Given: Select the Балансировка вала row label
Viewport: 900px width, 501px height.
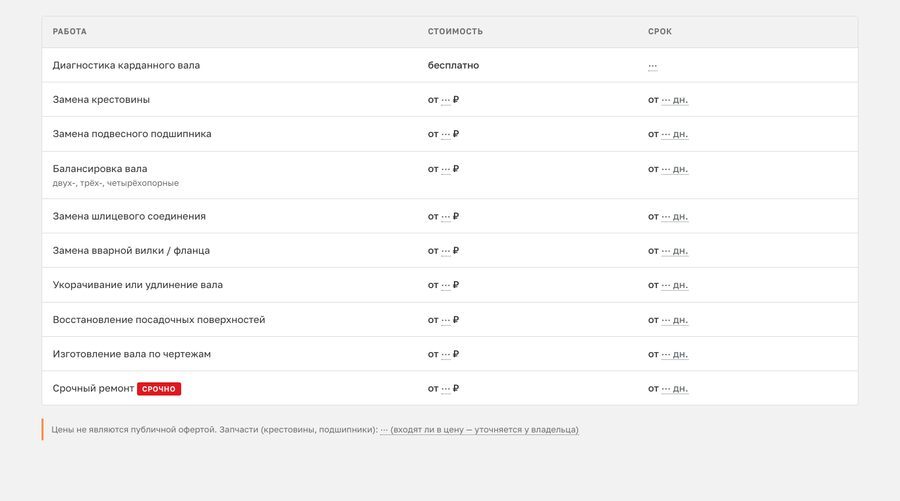Looking at the screenshot, I should point(100,169).
